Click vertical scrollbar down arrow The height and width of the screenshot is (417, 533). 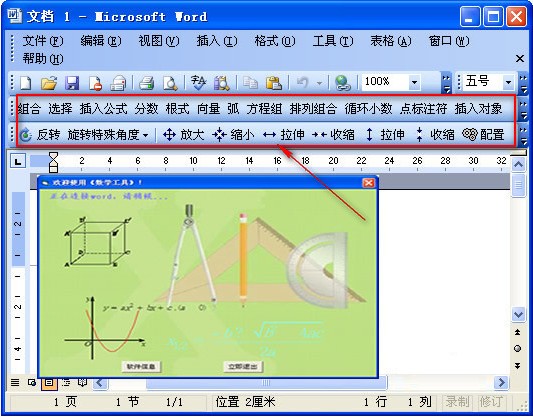point(518,315)
